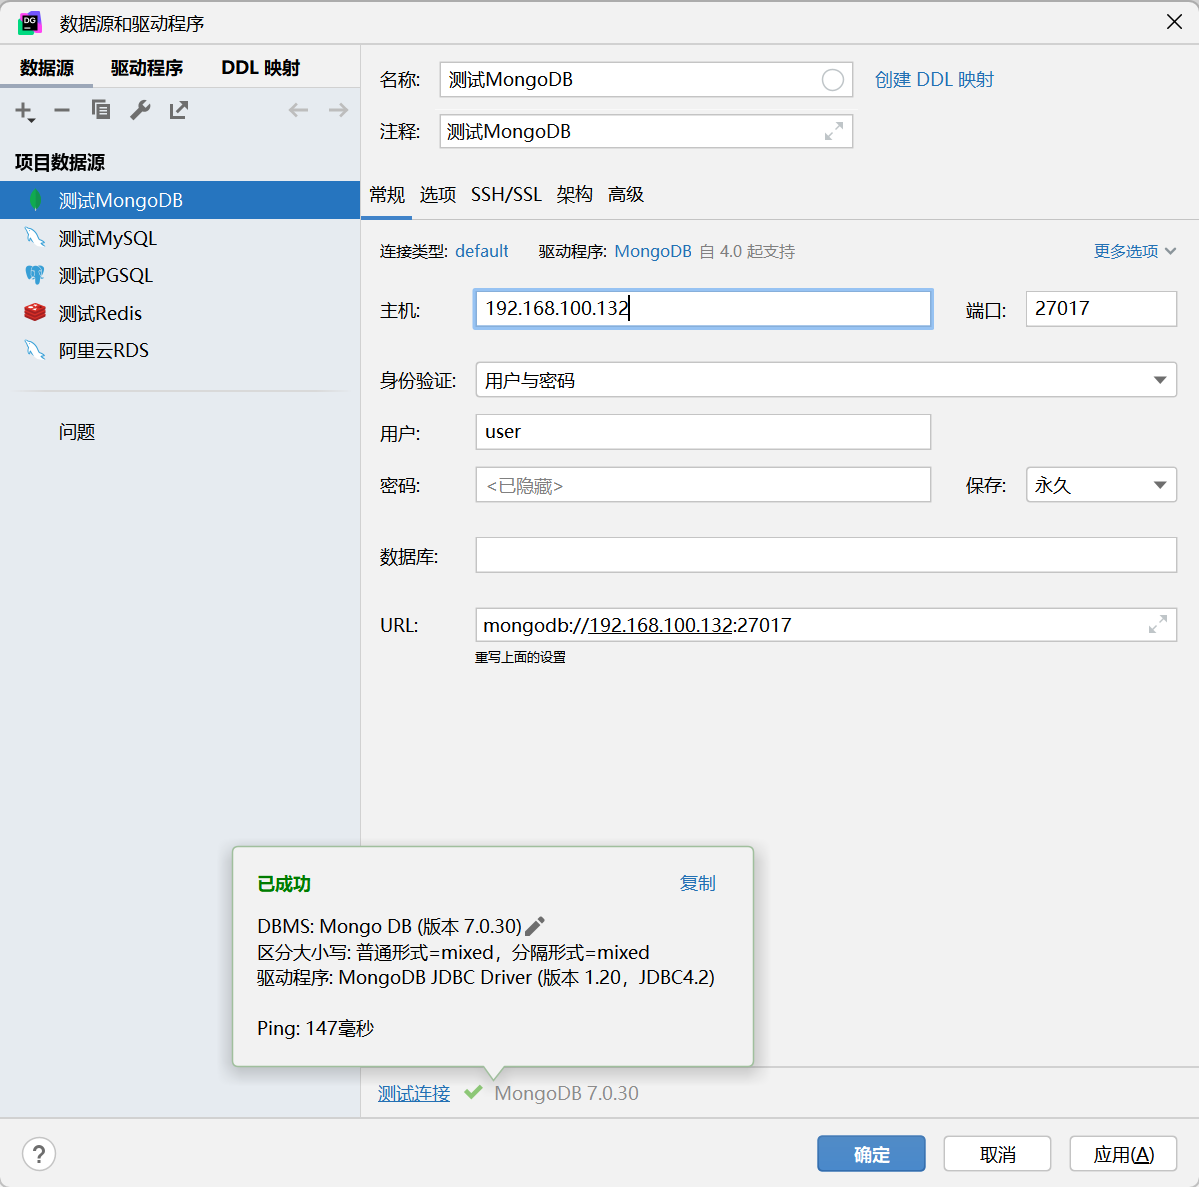Image resolution: width=1199 pixels, height=1187 pixels.
Task: Click 复制 copy link in success popup
Action: [x=697, y=883]
